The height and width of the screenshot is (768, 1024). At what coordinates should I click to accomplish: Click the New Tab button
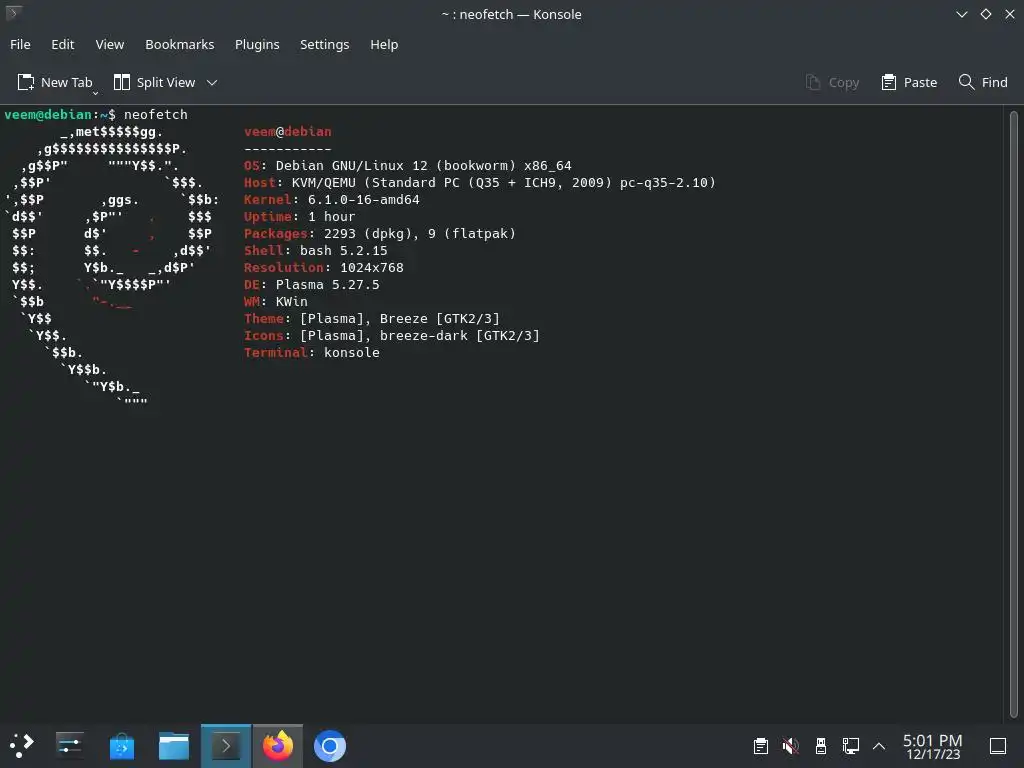click(x=56, y=82)
